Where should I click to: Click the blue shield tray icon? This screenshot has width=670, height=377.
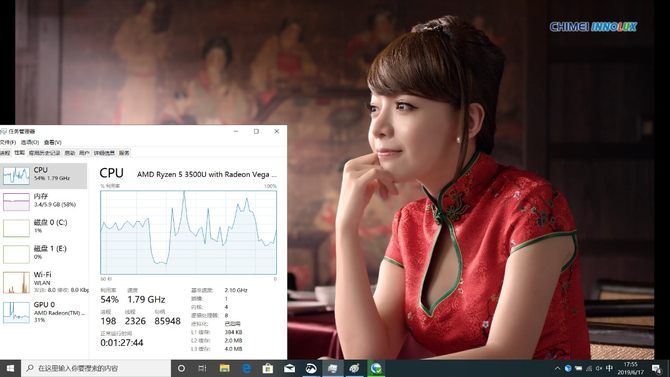coord(568,368)
